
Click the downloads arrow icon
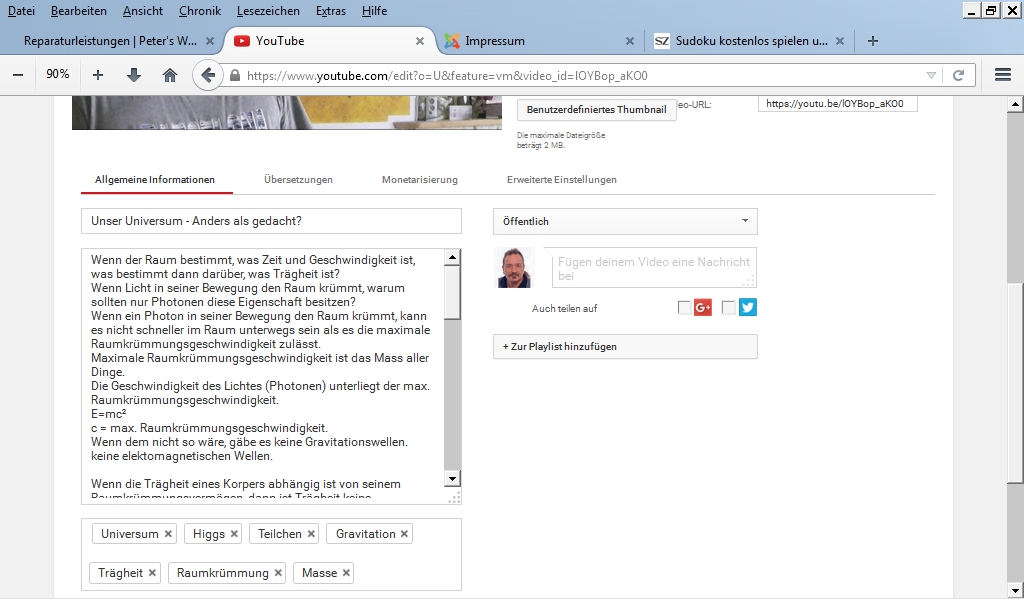click(134, 75)
